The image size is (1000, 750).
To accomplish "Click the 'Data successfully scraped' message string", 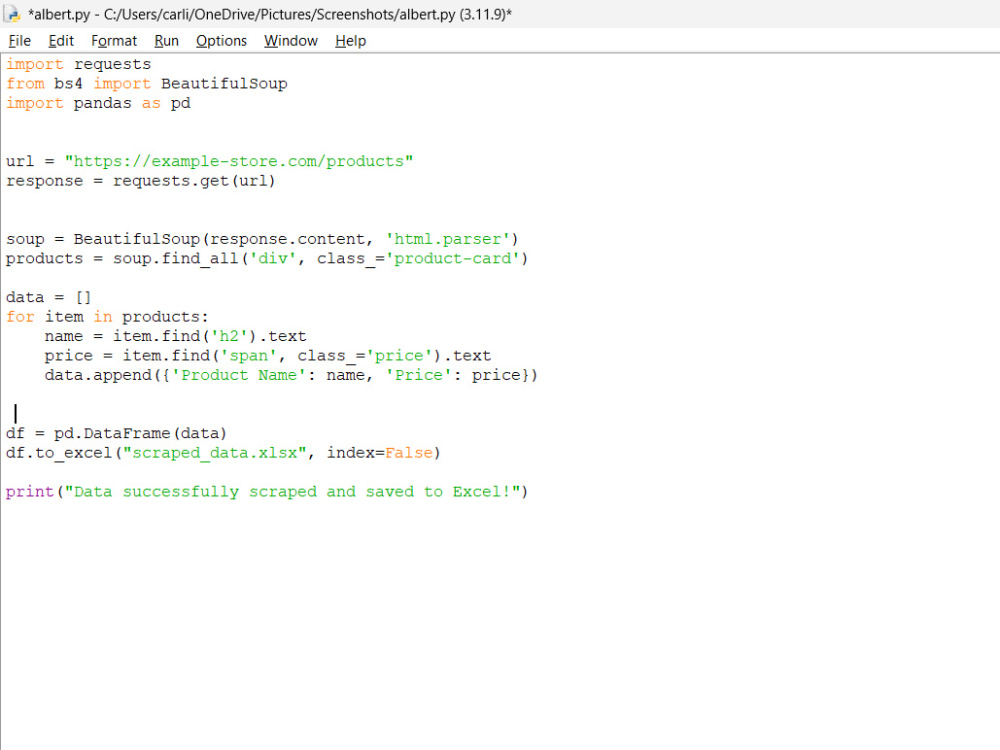I will [x=292, y=492].
